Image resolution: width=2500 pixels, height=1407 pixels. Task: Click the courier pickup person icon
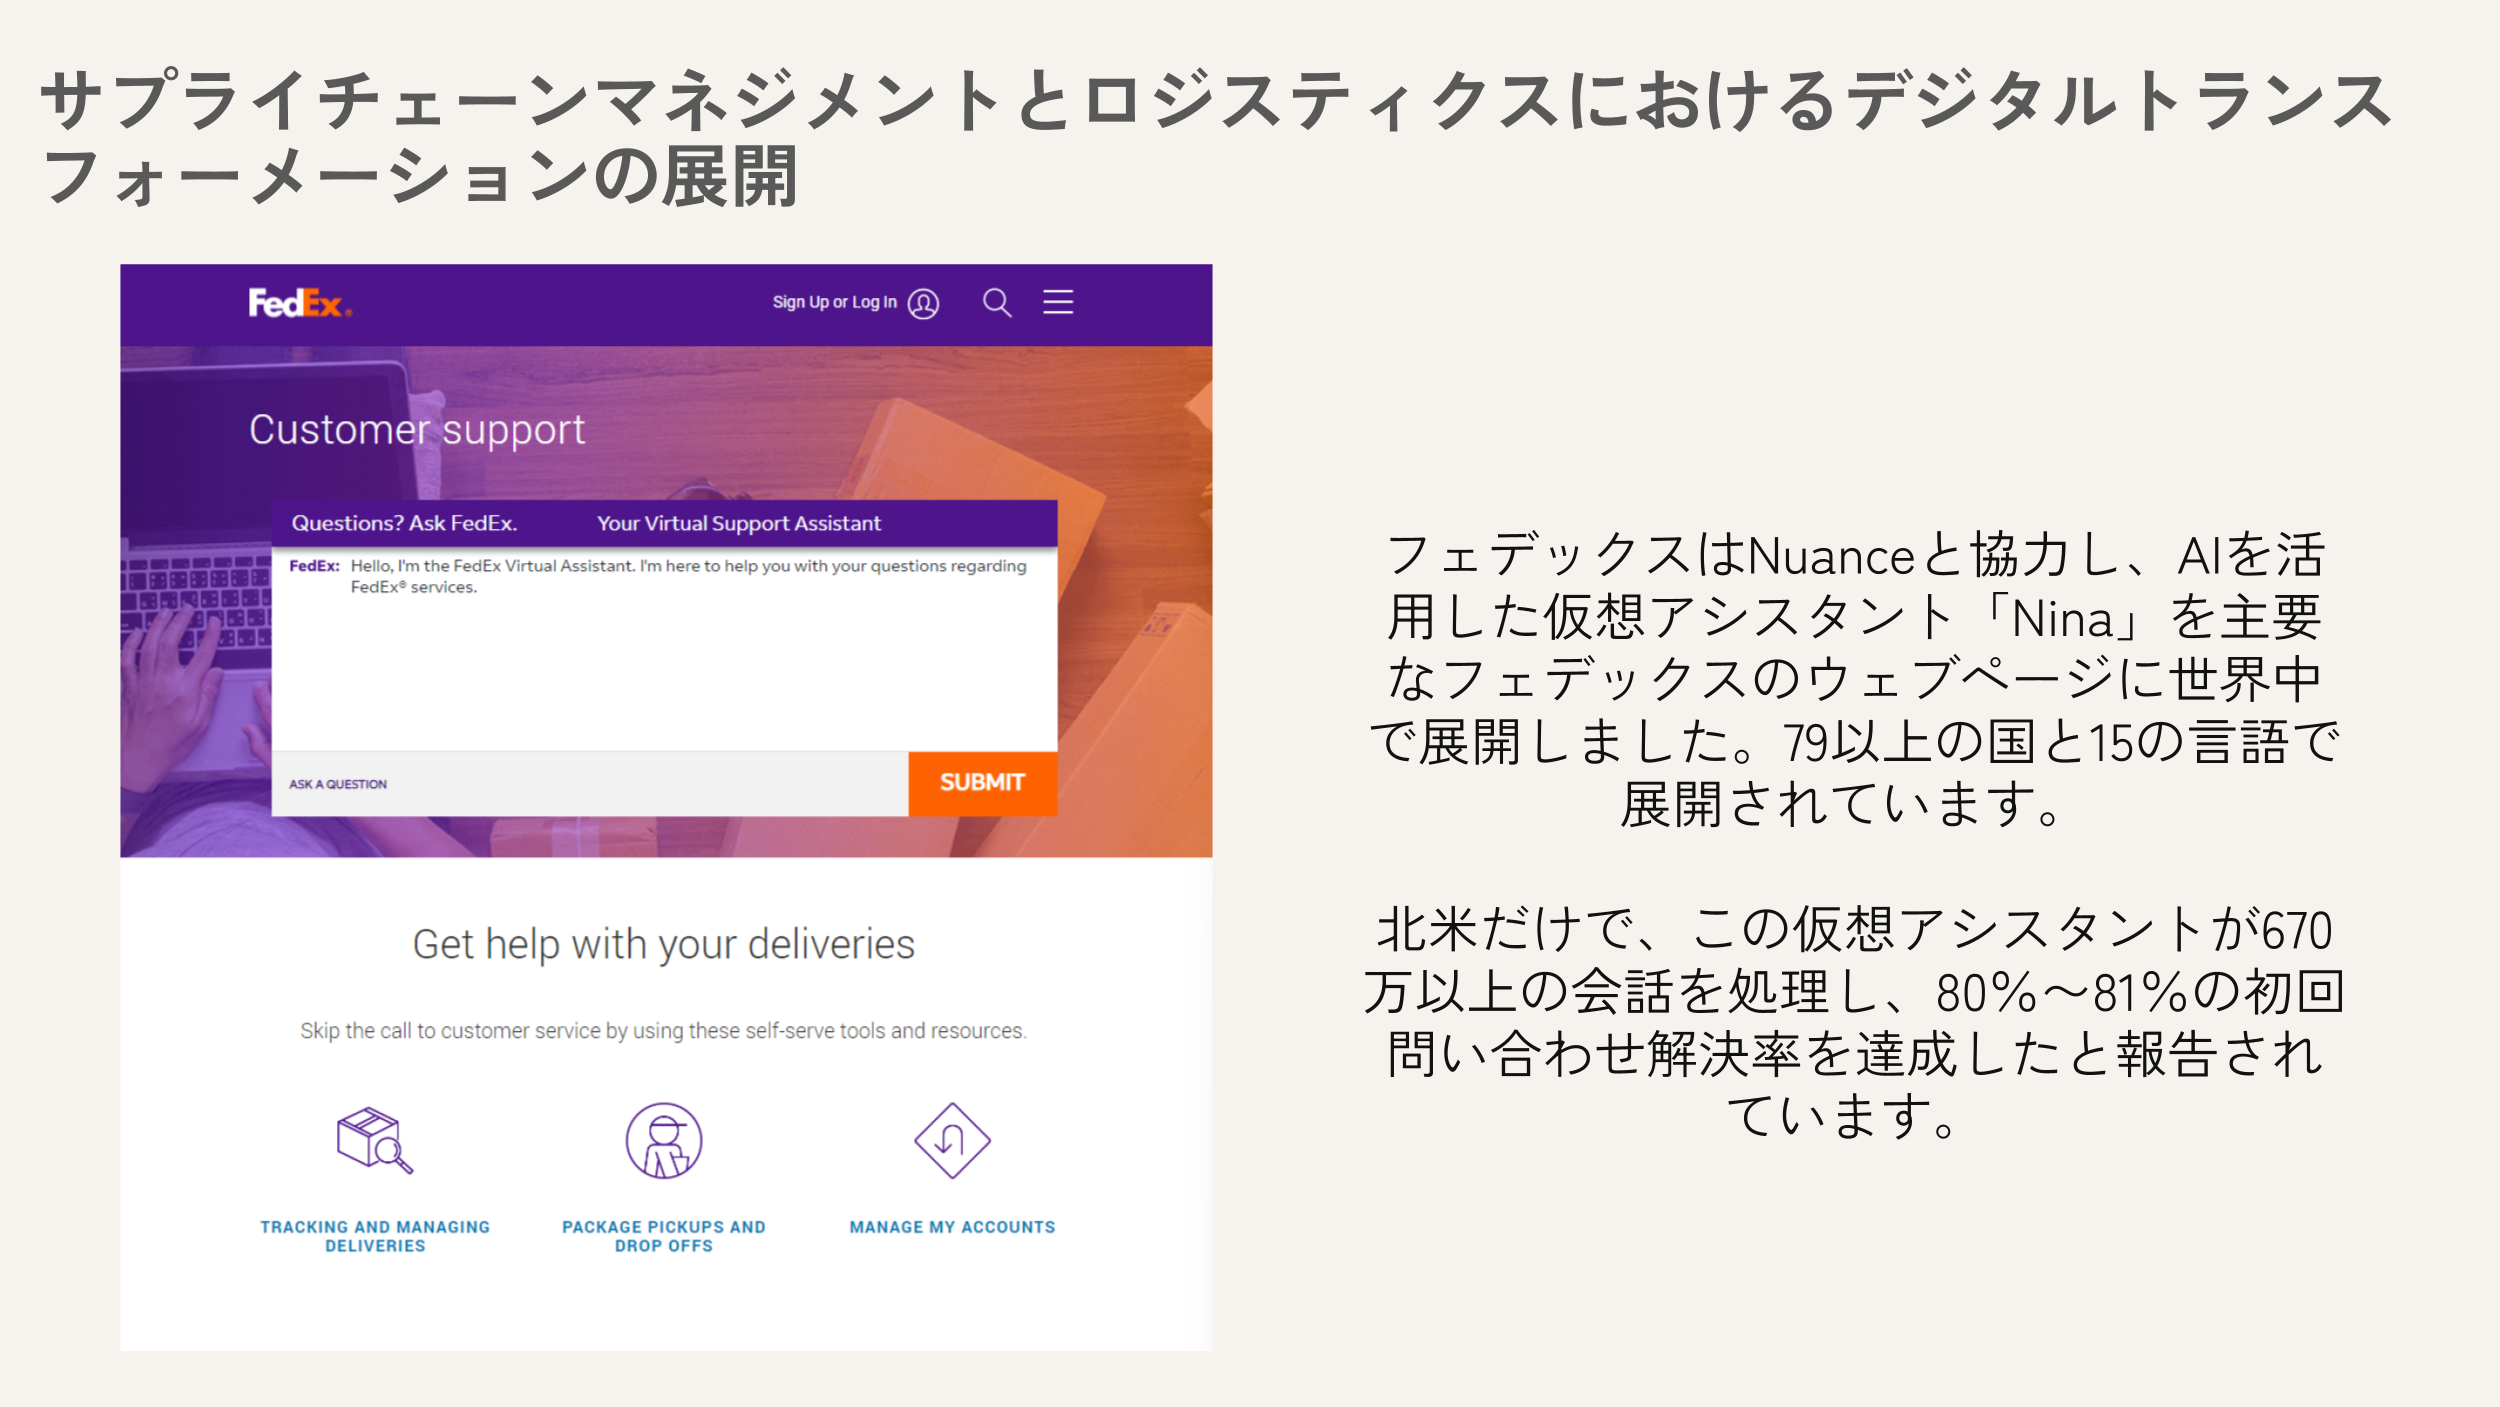coord(663,1141)
